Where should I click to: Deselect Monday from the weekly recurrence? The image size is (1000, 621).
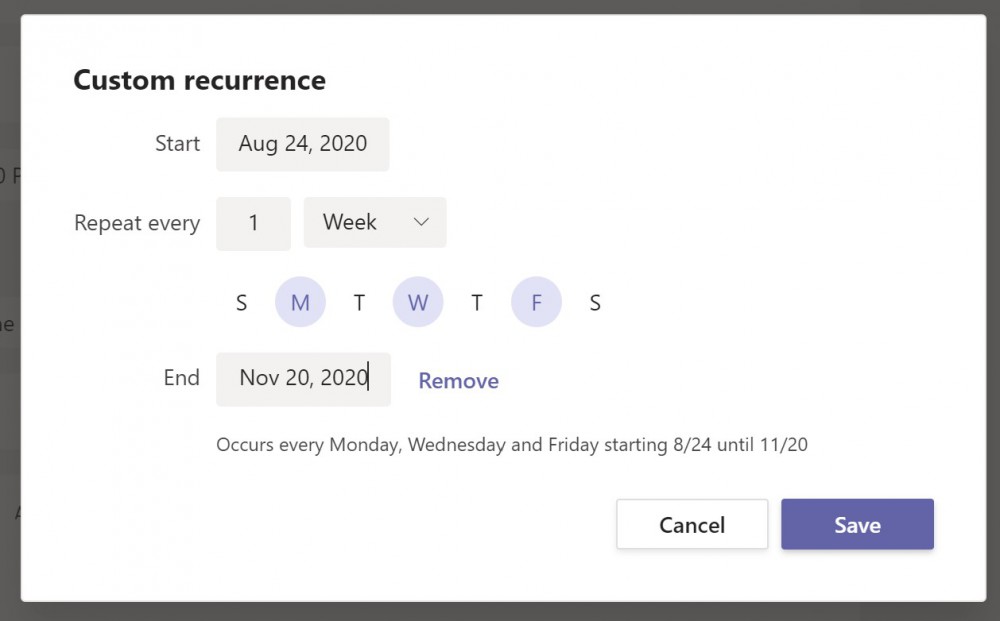click(x=300, y=301)
